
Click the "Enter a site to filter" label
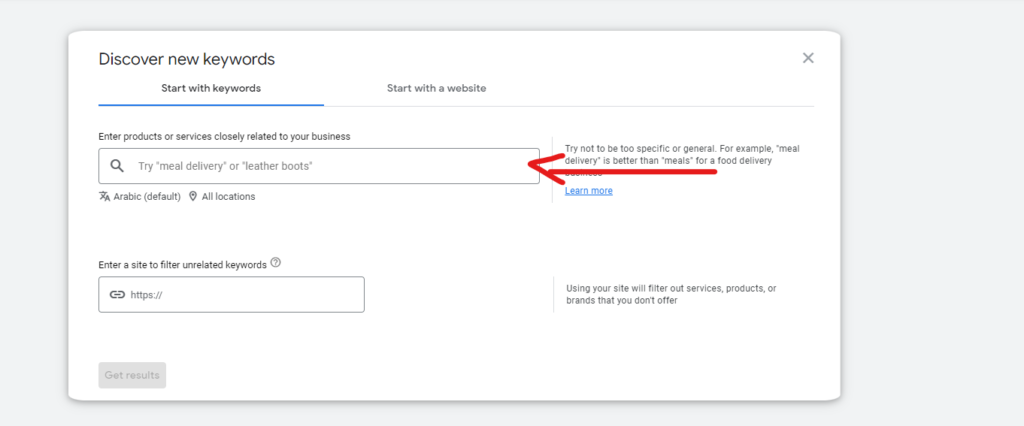[x=182, y=265]
